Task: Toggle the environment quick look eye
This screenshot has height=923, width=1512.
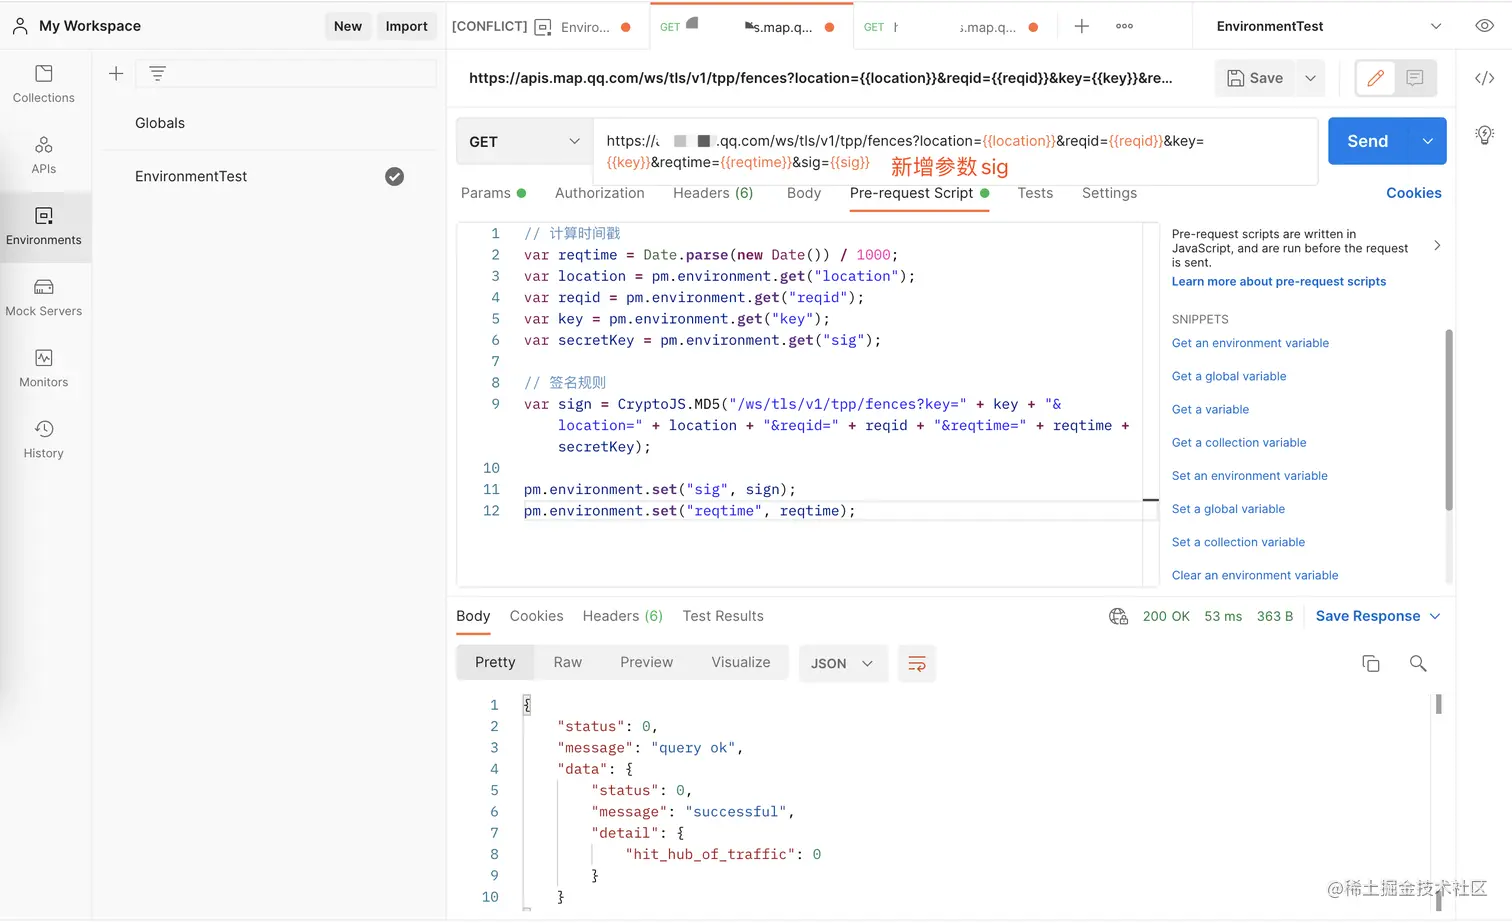Action: [x=1484, y=26]
